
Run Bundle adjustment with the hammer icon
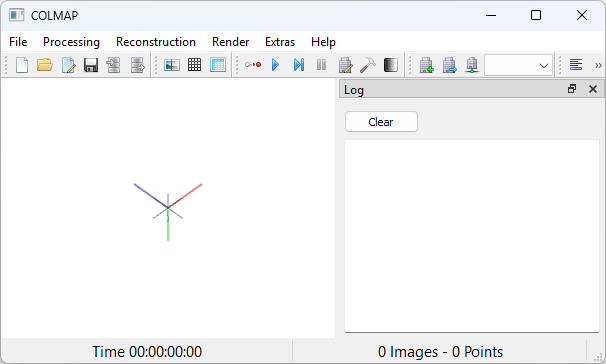(x=368, y=65)
